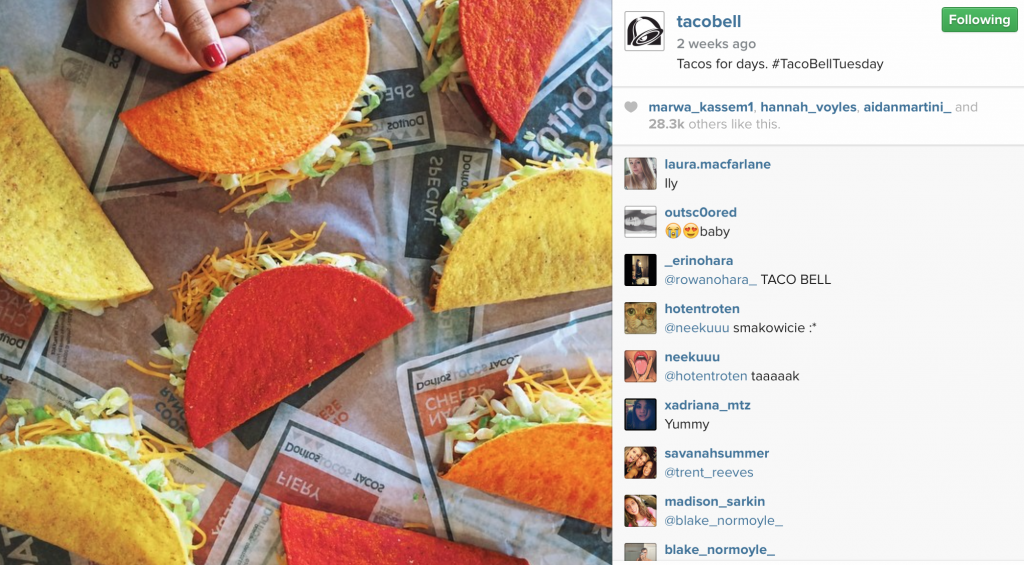Click neekuuu's open-mouth avatar
This screenshot has width=1024, height=565.
640,366
